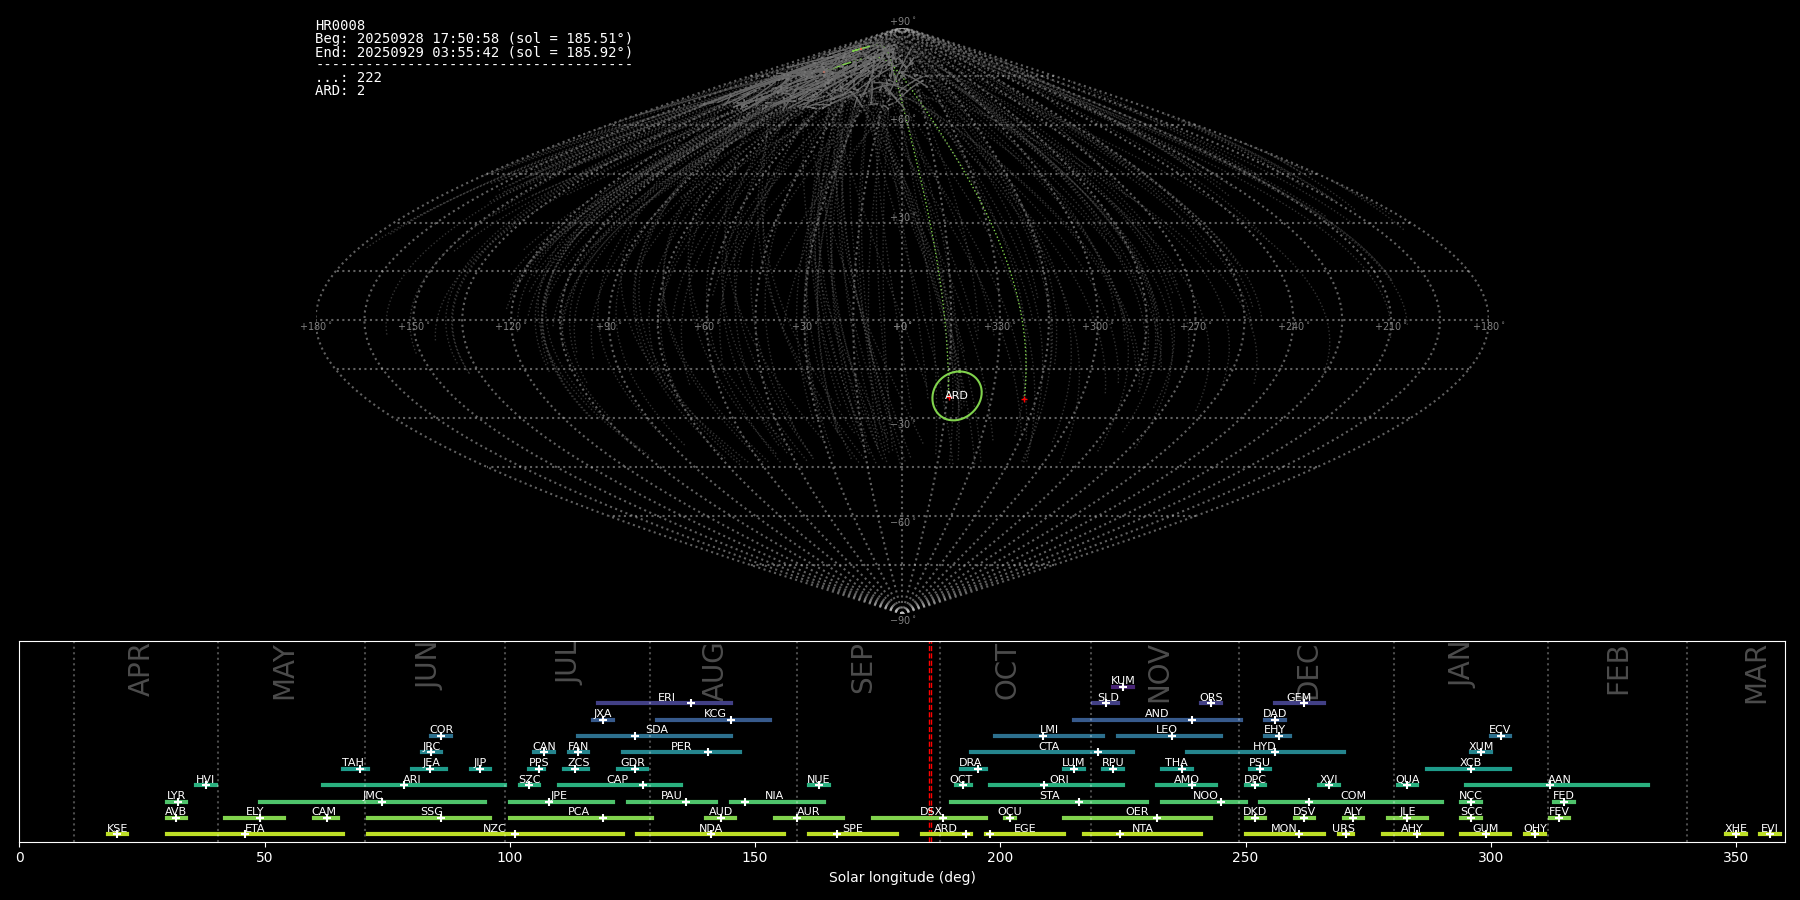Screen dimensions: 1800x900
Task: Click the red cross marker on sky map
Action: pyautogui.click(x=1024, y=400)
